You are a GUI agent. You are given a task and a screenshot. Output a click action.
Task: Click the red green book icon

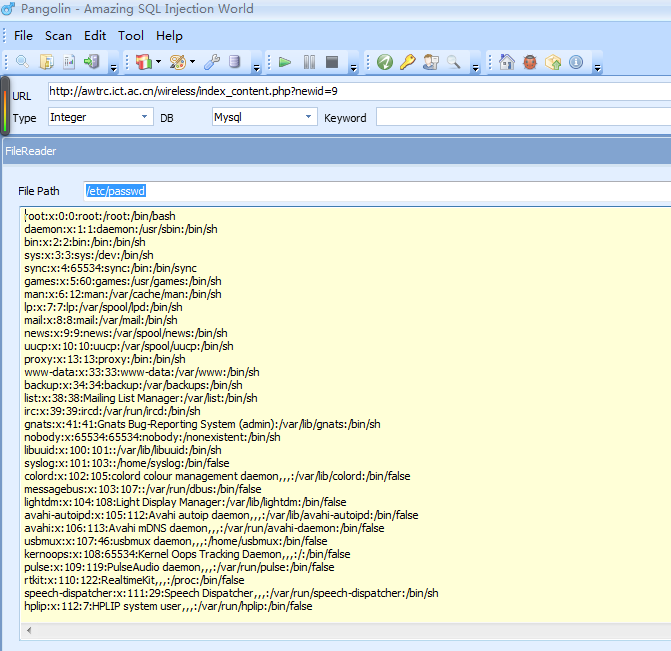pos(144,62)
